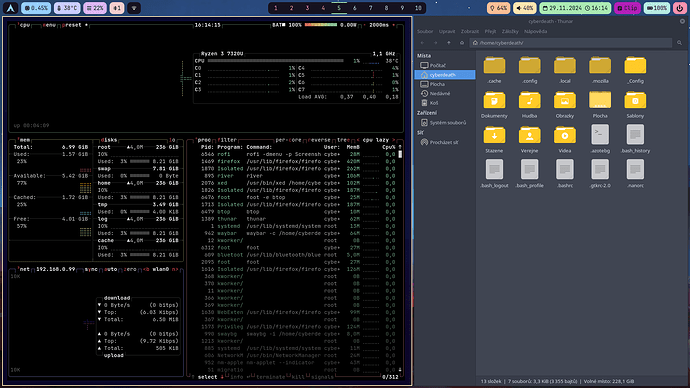This screenshot has width=690, height=388.
Task: Change the cpu lazy sort column selector
Action: (376, 140)
